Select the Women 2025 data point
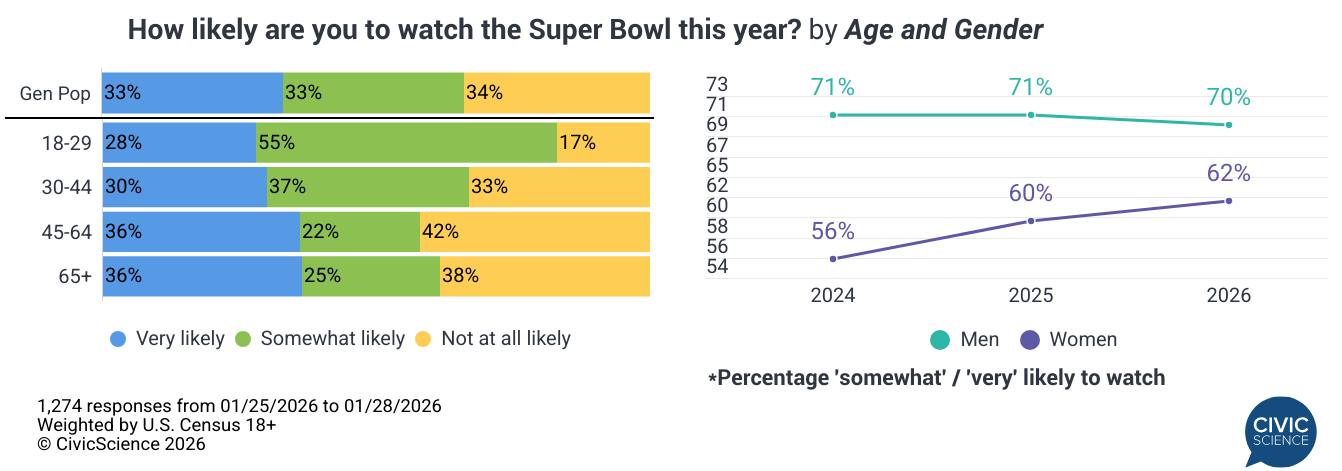The width and height of the screenshot is (1342, 471). [1031, 220]
